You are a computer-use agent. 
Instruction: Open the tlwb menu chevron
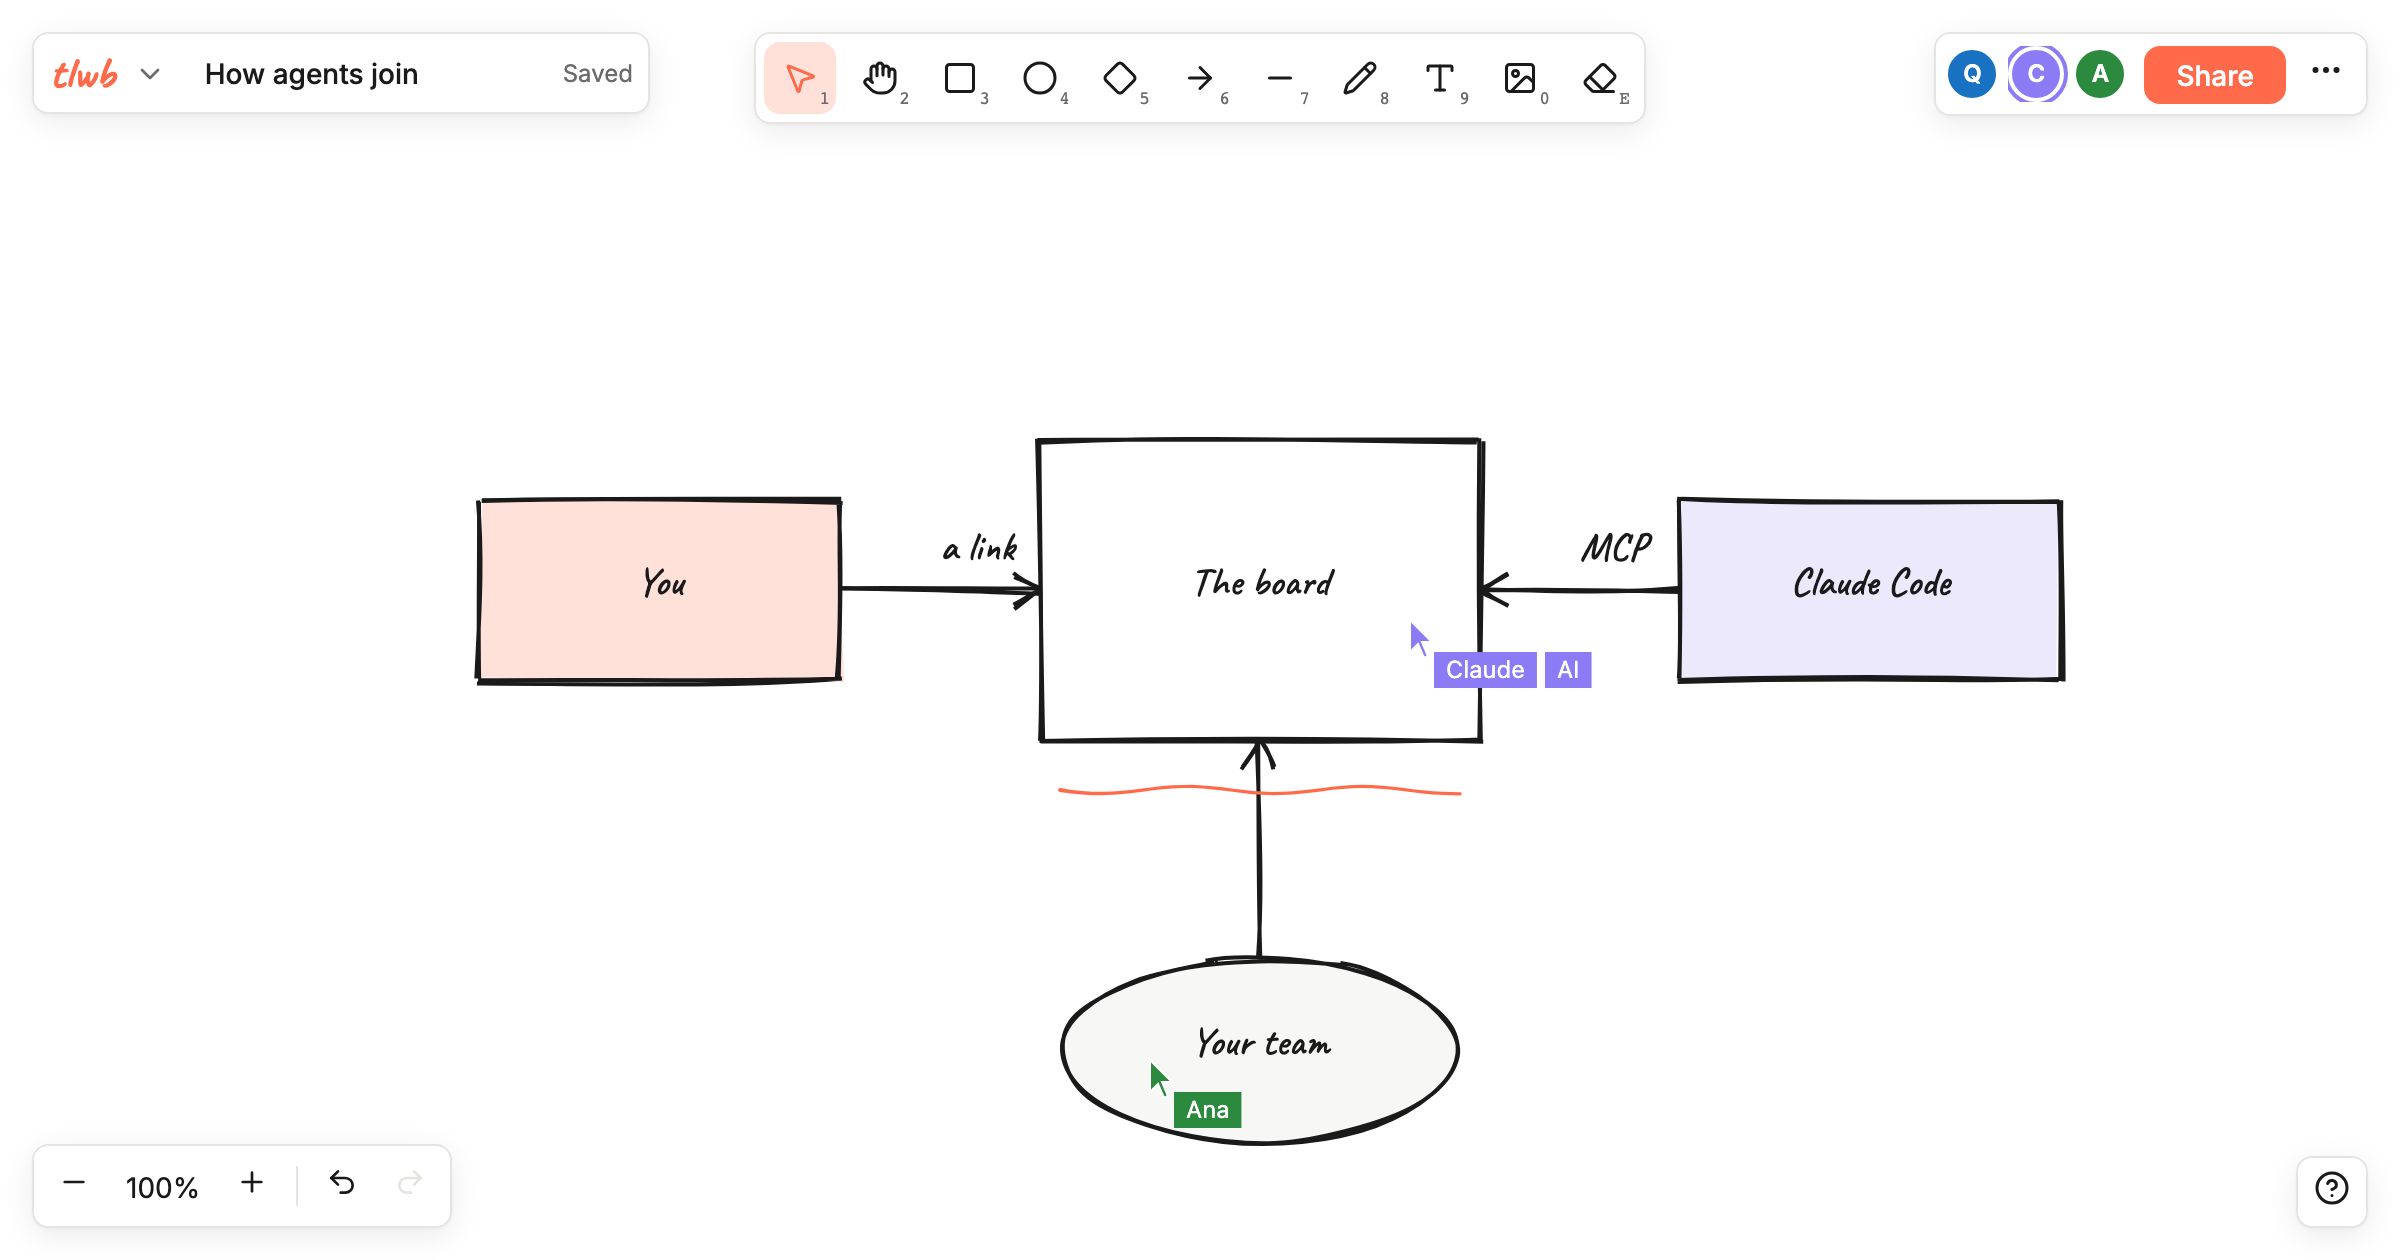[x=150, y=74]
